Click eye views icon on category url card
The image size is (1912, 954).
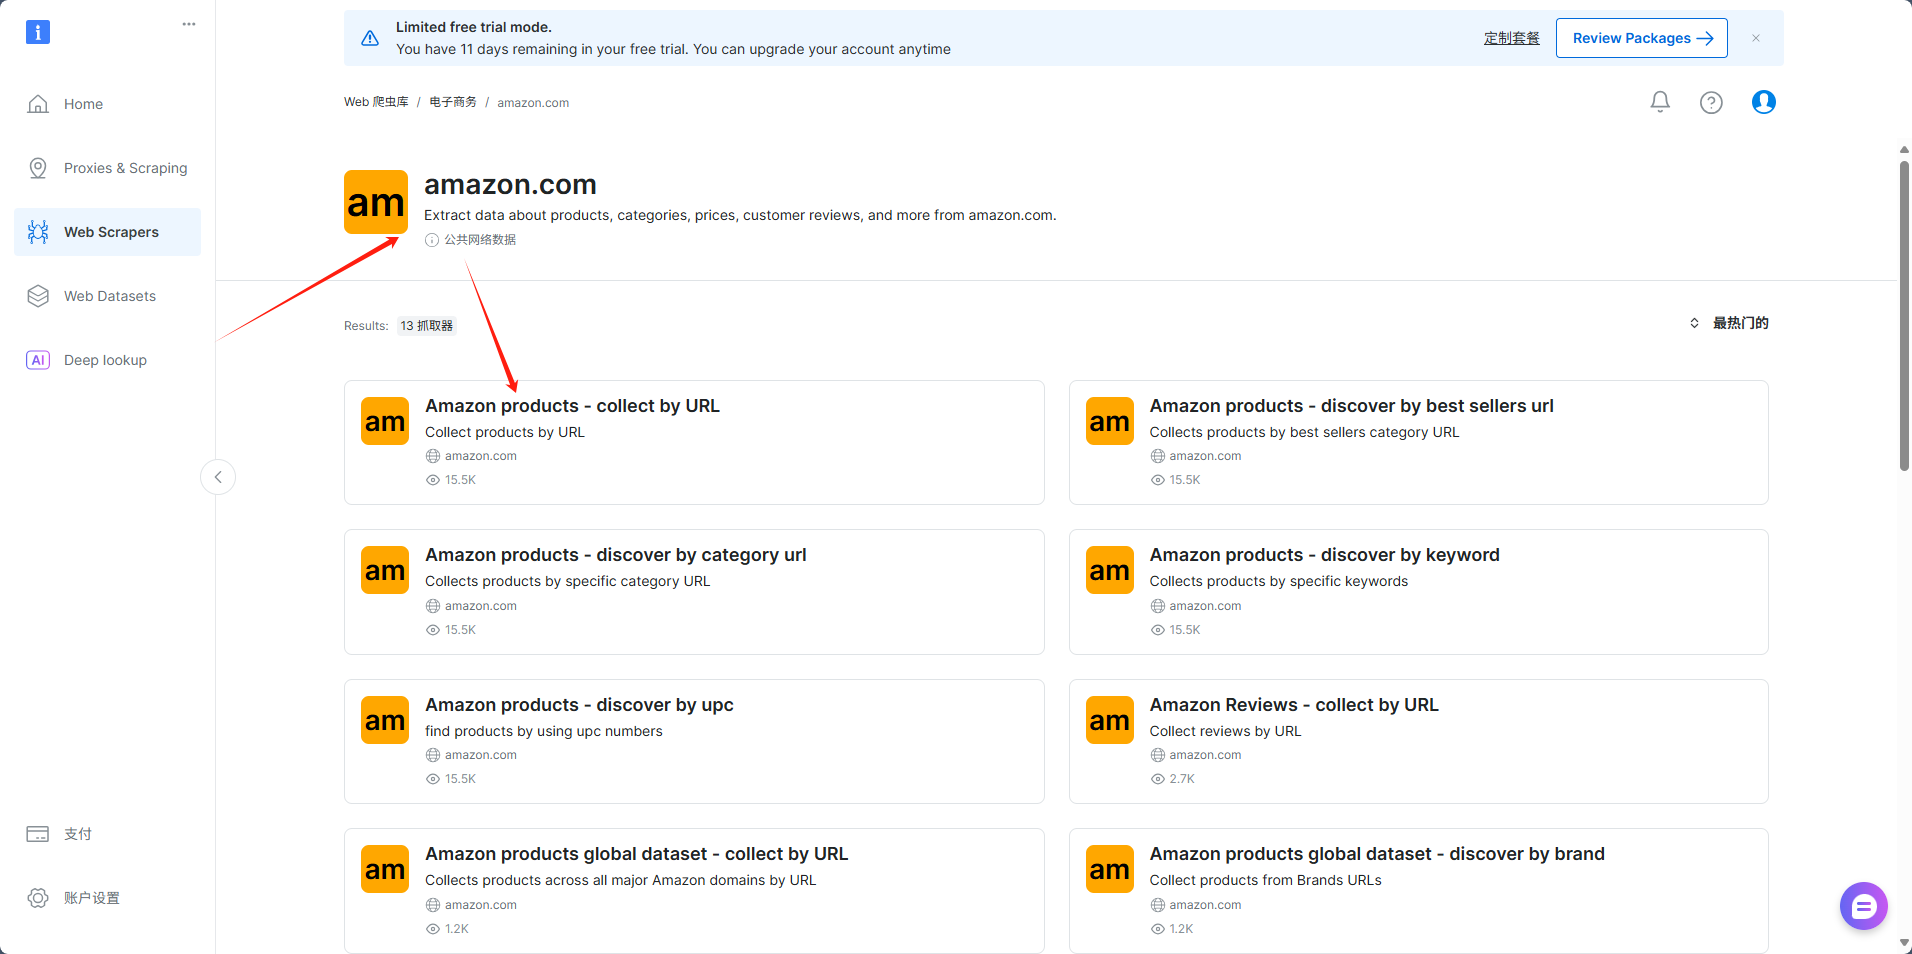point(433,630)
